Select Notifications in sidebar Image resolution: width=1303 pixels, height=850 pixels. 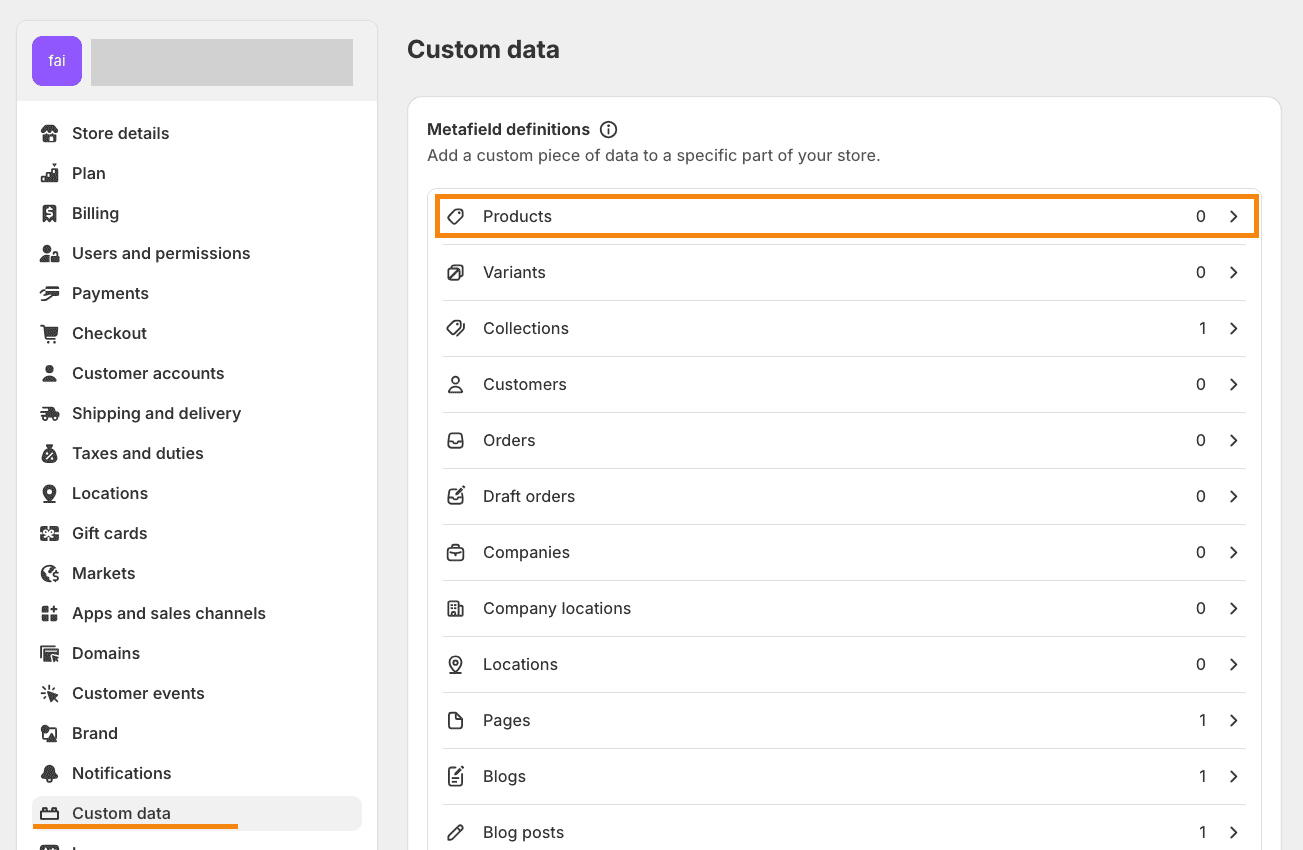pyautogui.click(x=197, y=773)
